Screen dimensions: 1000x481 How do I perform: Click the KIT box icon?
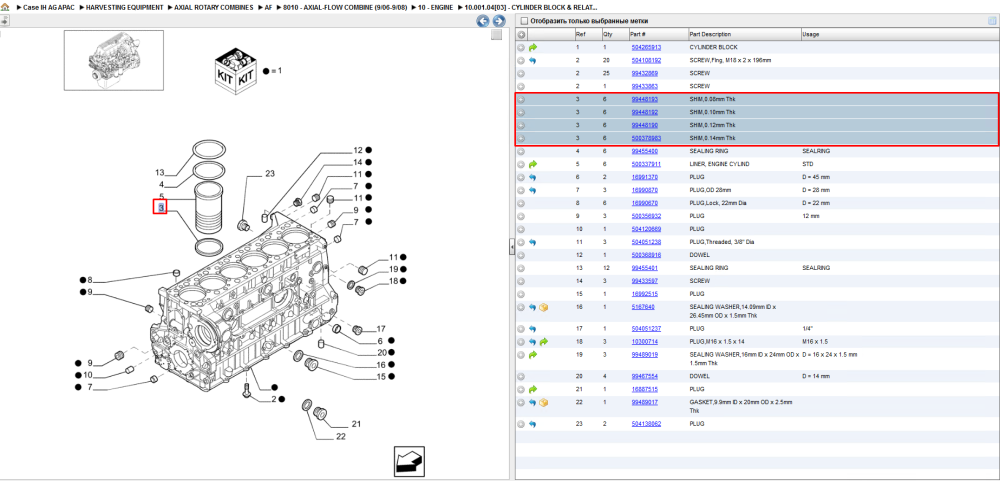[x=235, y=73]
